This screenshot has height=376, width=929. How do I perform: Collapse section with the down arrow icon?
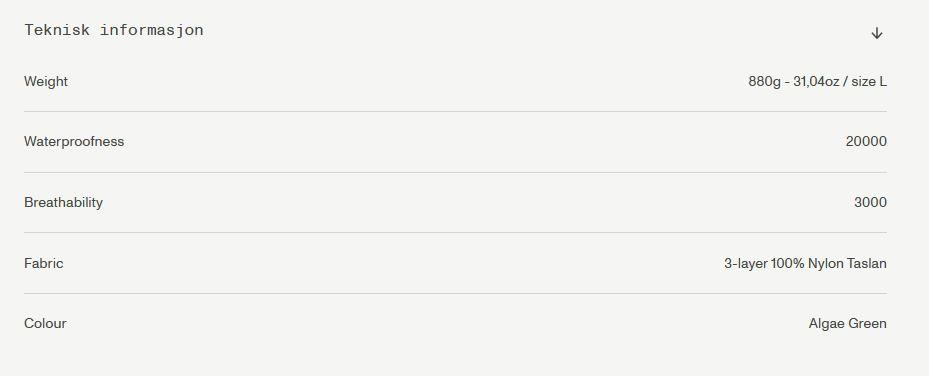877,33
